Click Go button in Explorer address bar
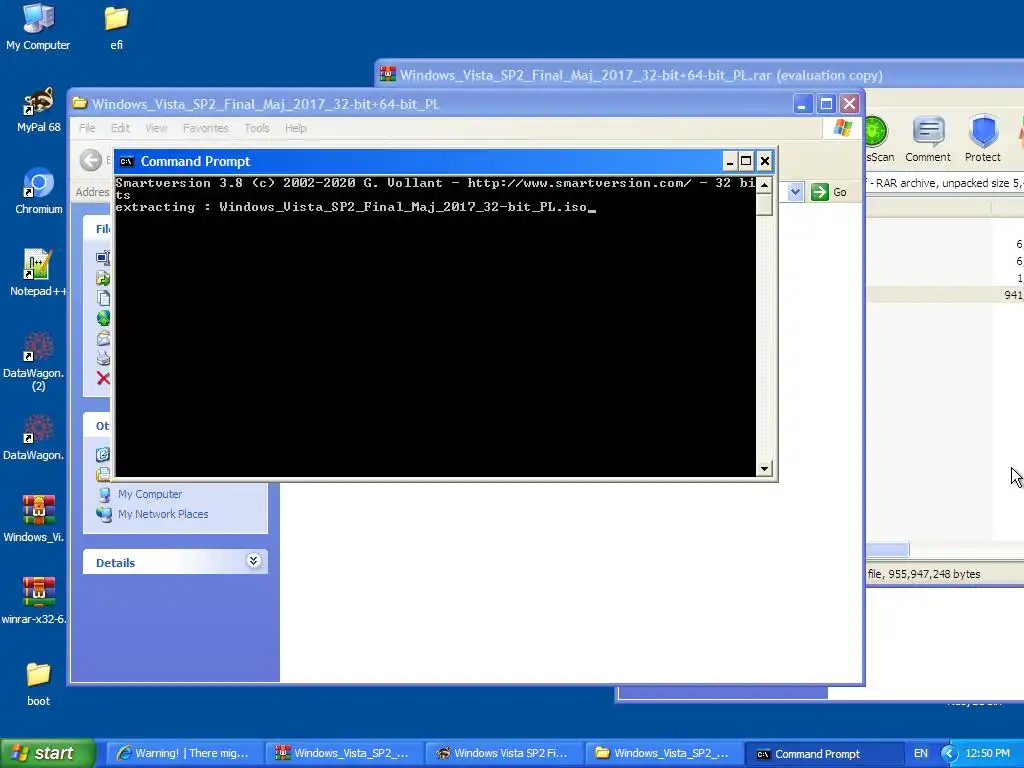The height and width of the screenshot is (768, 1024). point(829,192)
